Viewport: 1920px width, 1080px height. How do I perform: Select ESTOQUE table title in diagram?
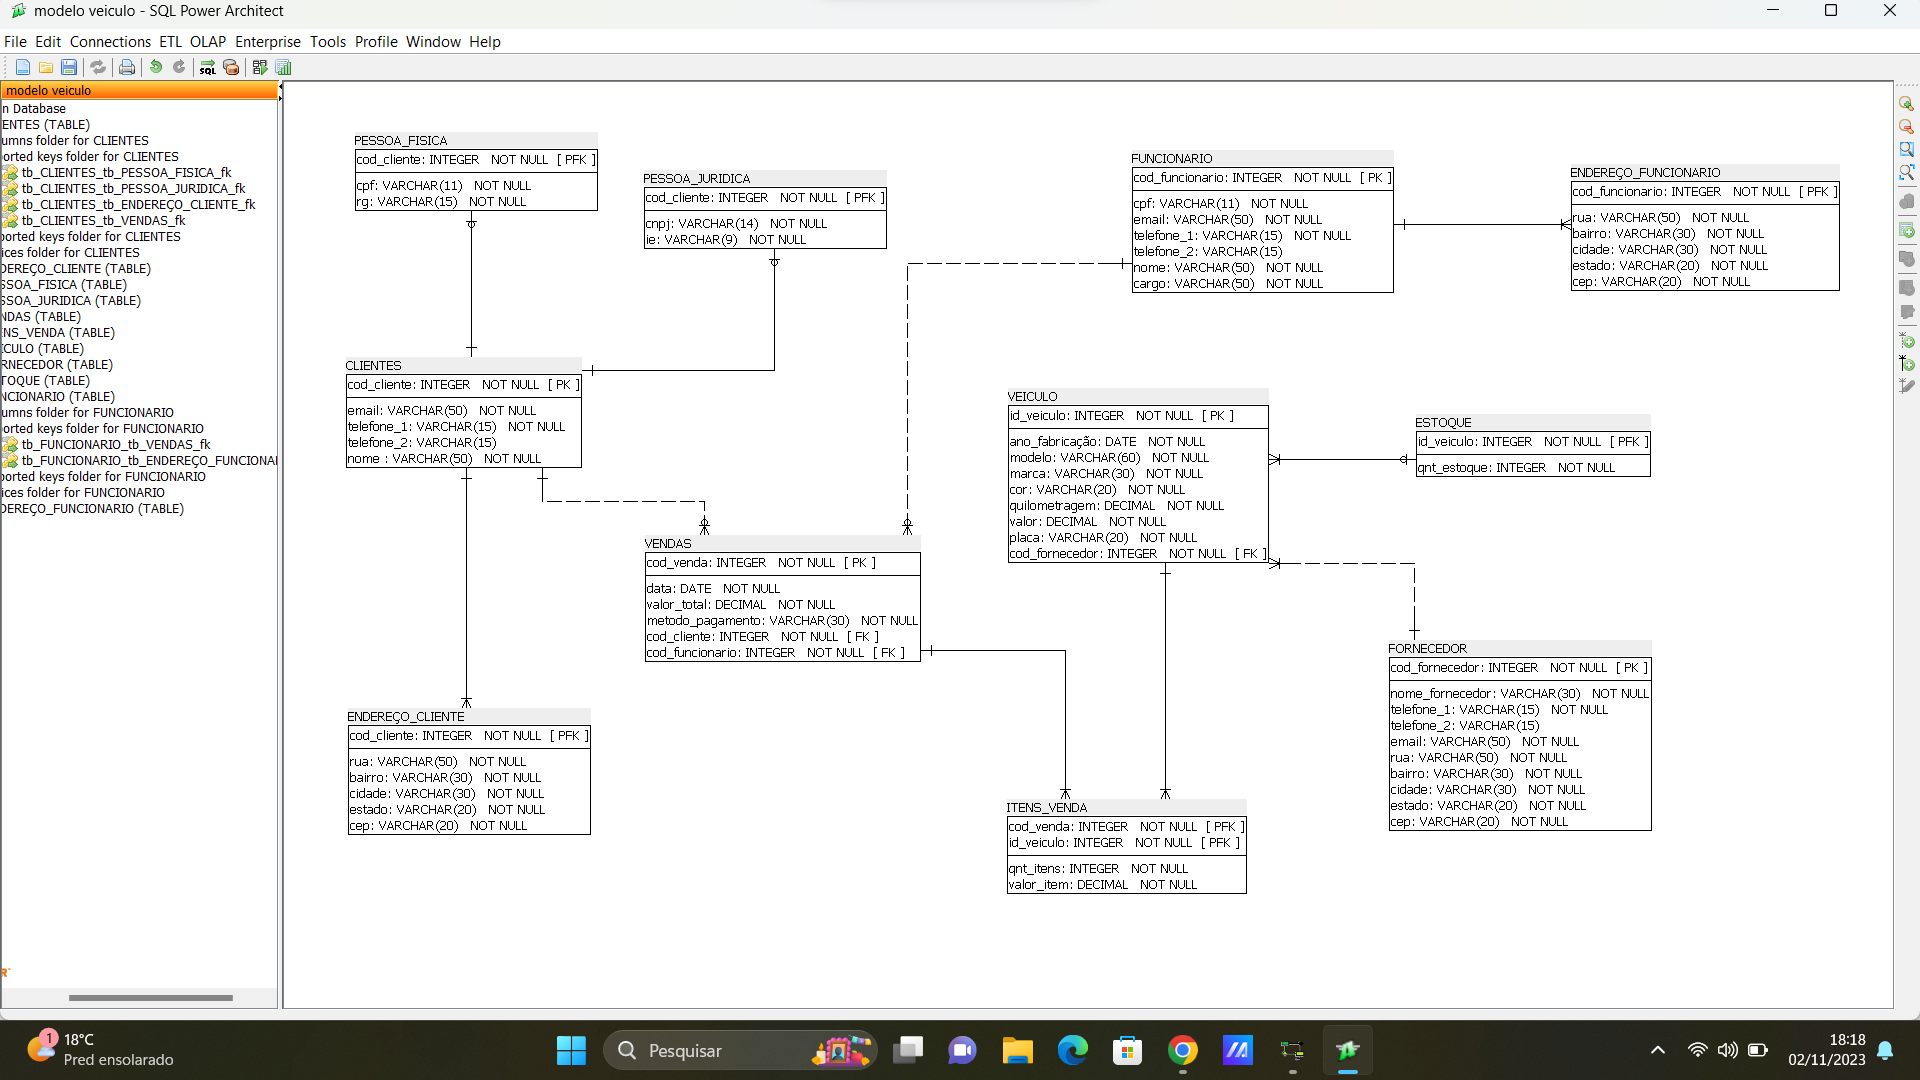(x=1444, y=423)
